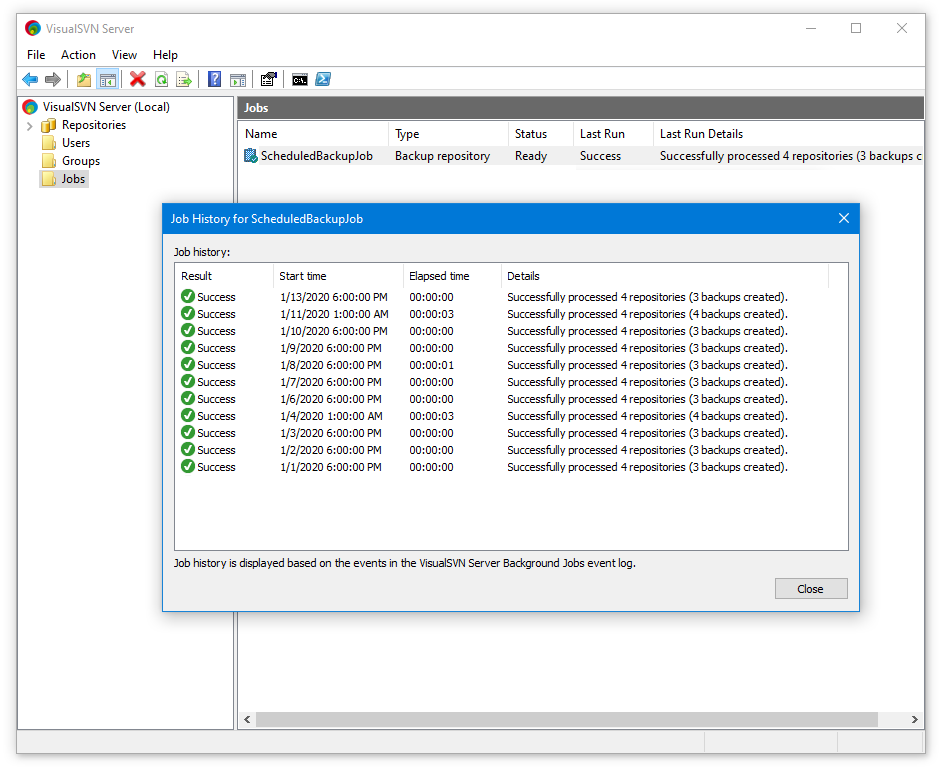
Task: Select the Groups folder in tree
Action: point(80,161)
